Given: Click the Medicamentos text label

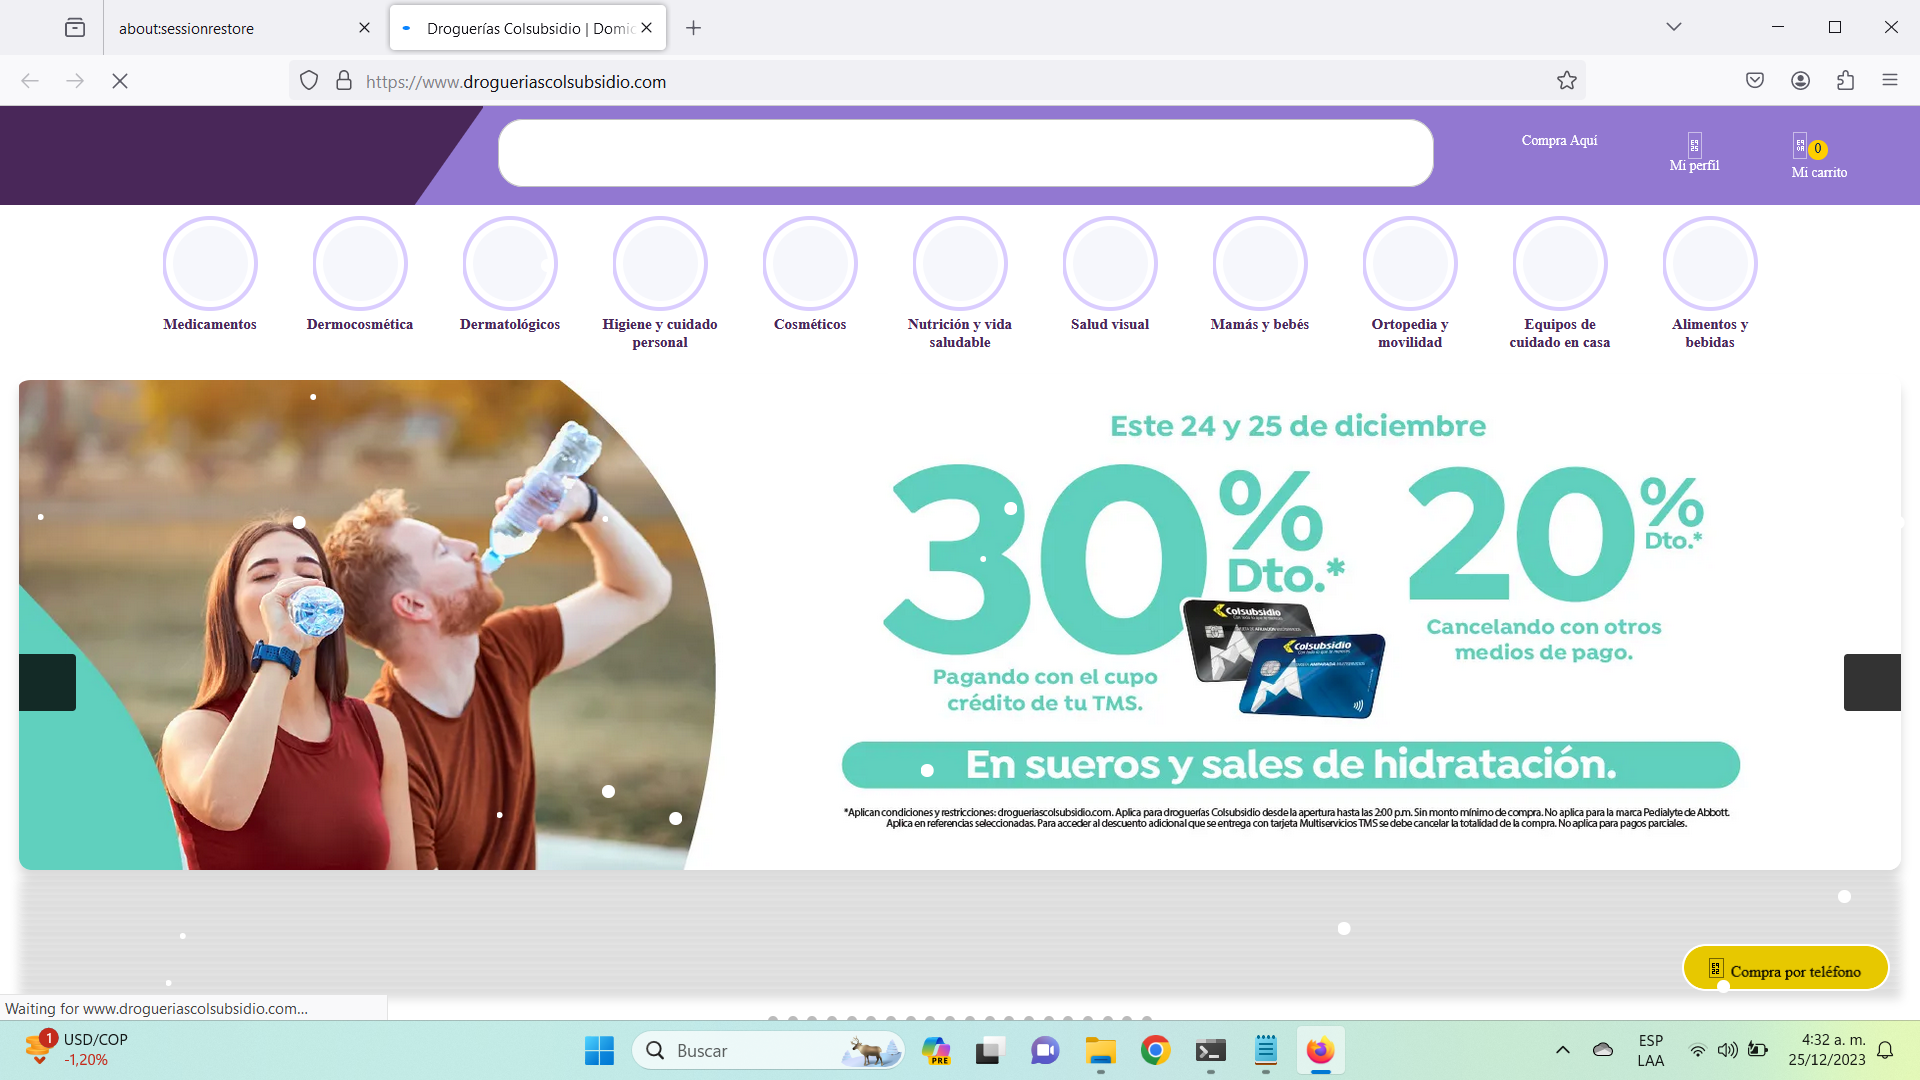Looking at the screenshot, I should (210, 324).
